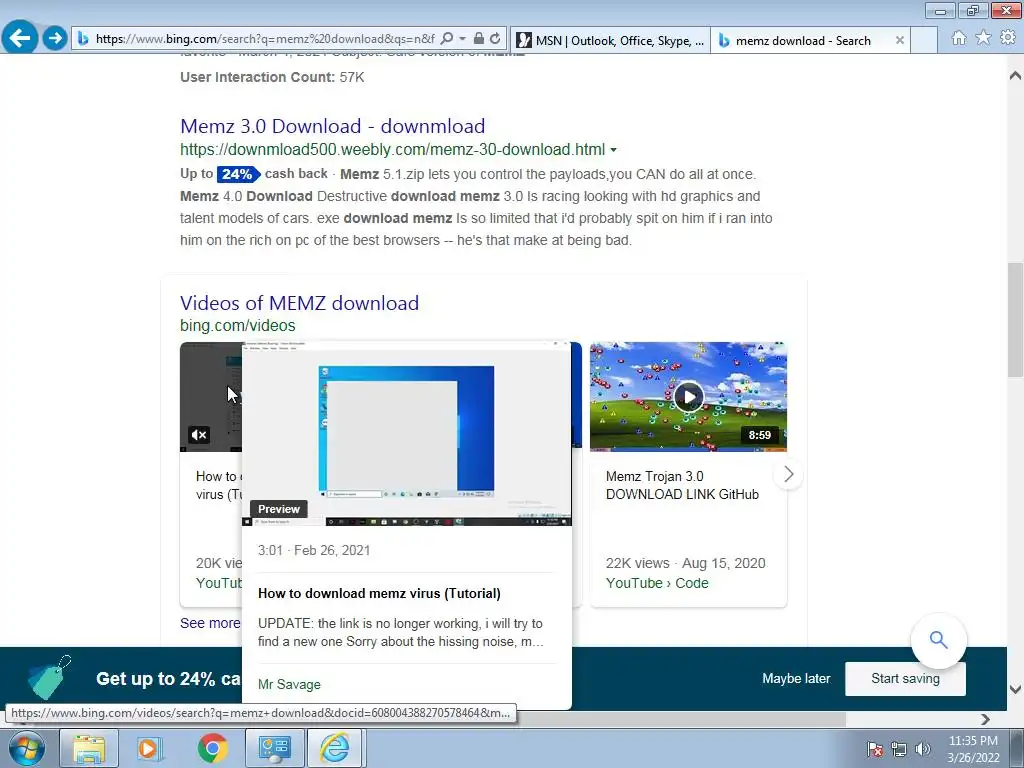Open Google Chrome from the taskbar
This screenshot has width=1024, height=768.
pyautogui.click(x=212, y=748)
